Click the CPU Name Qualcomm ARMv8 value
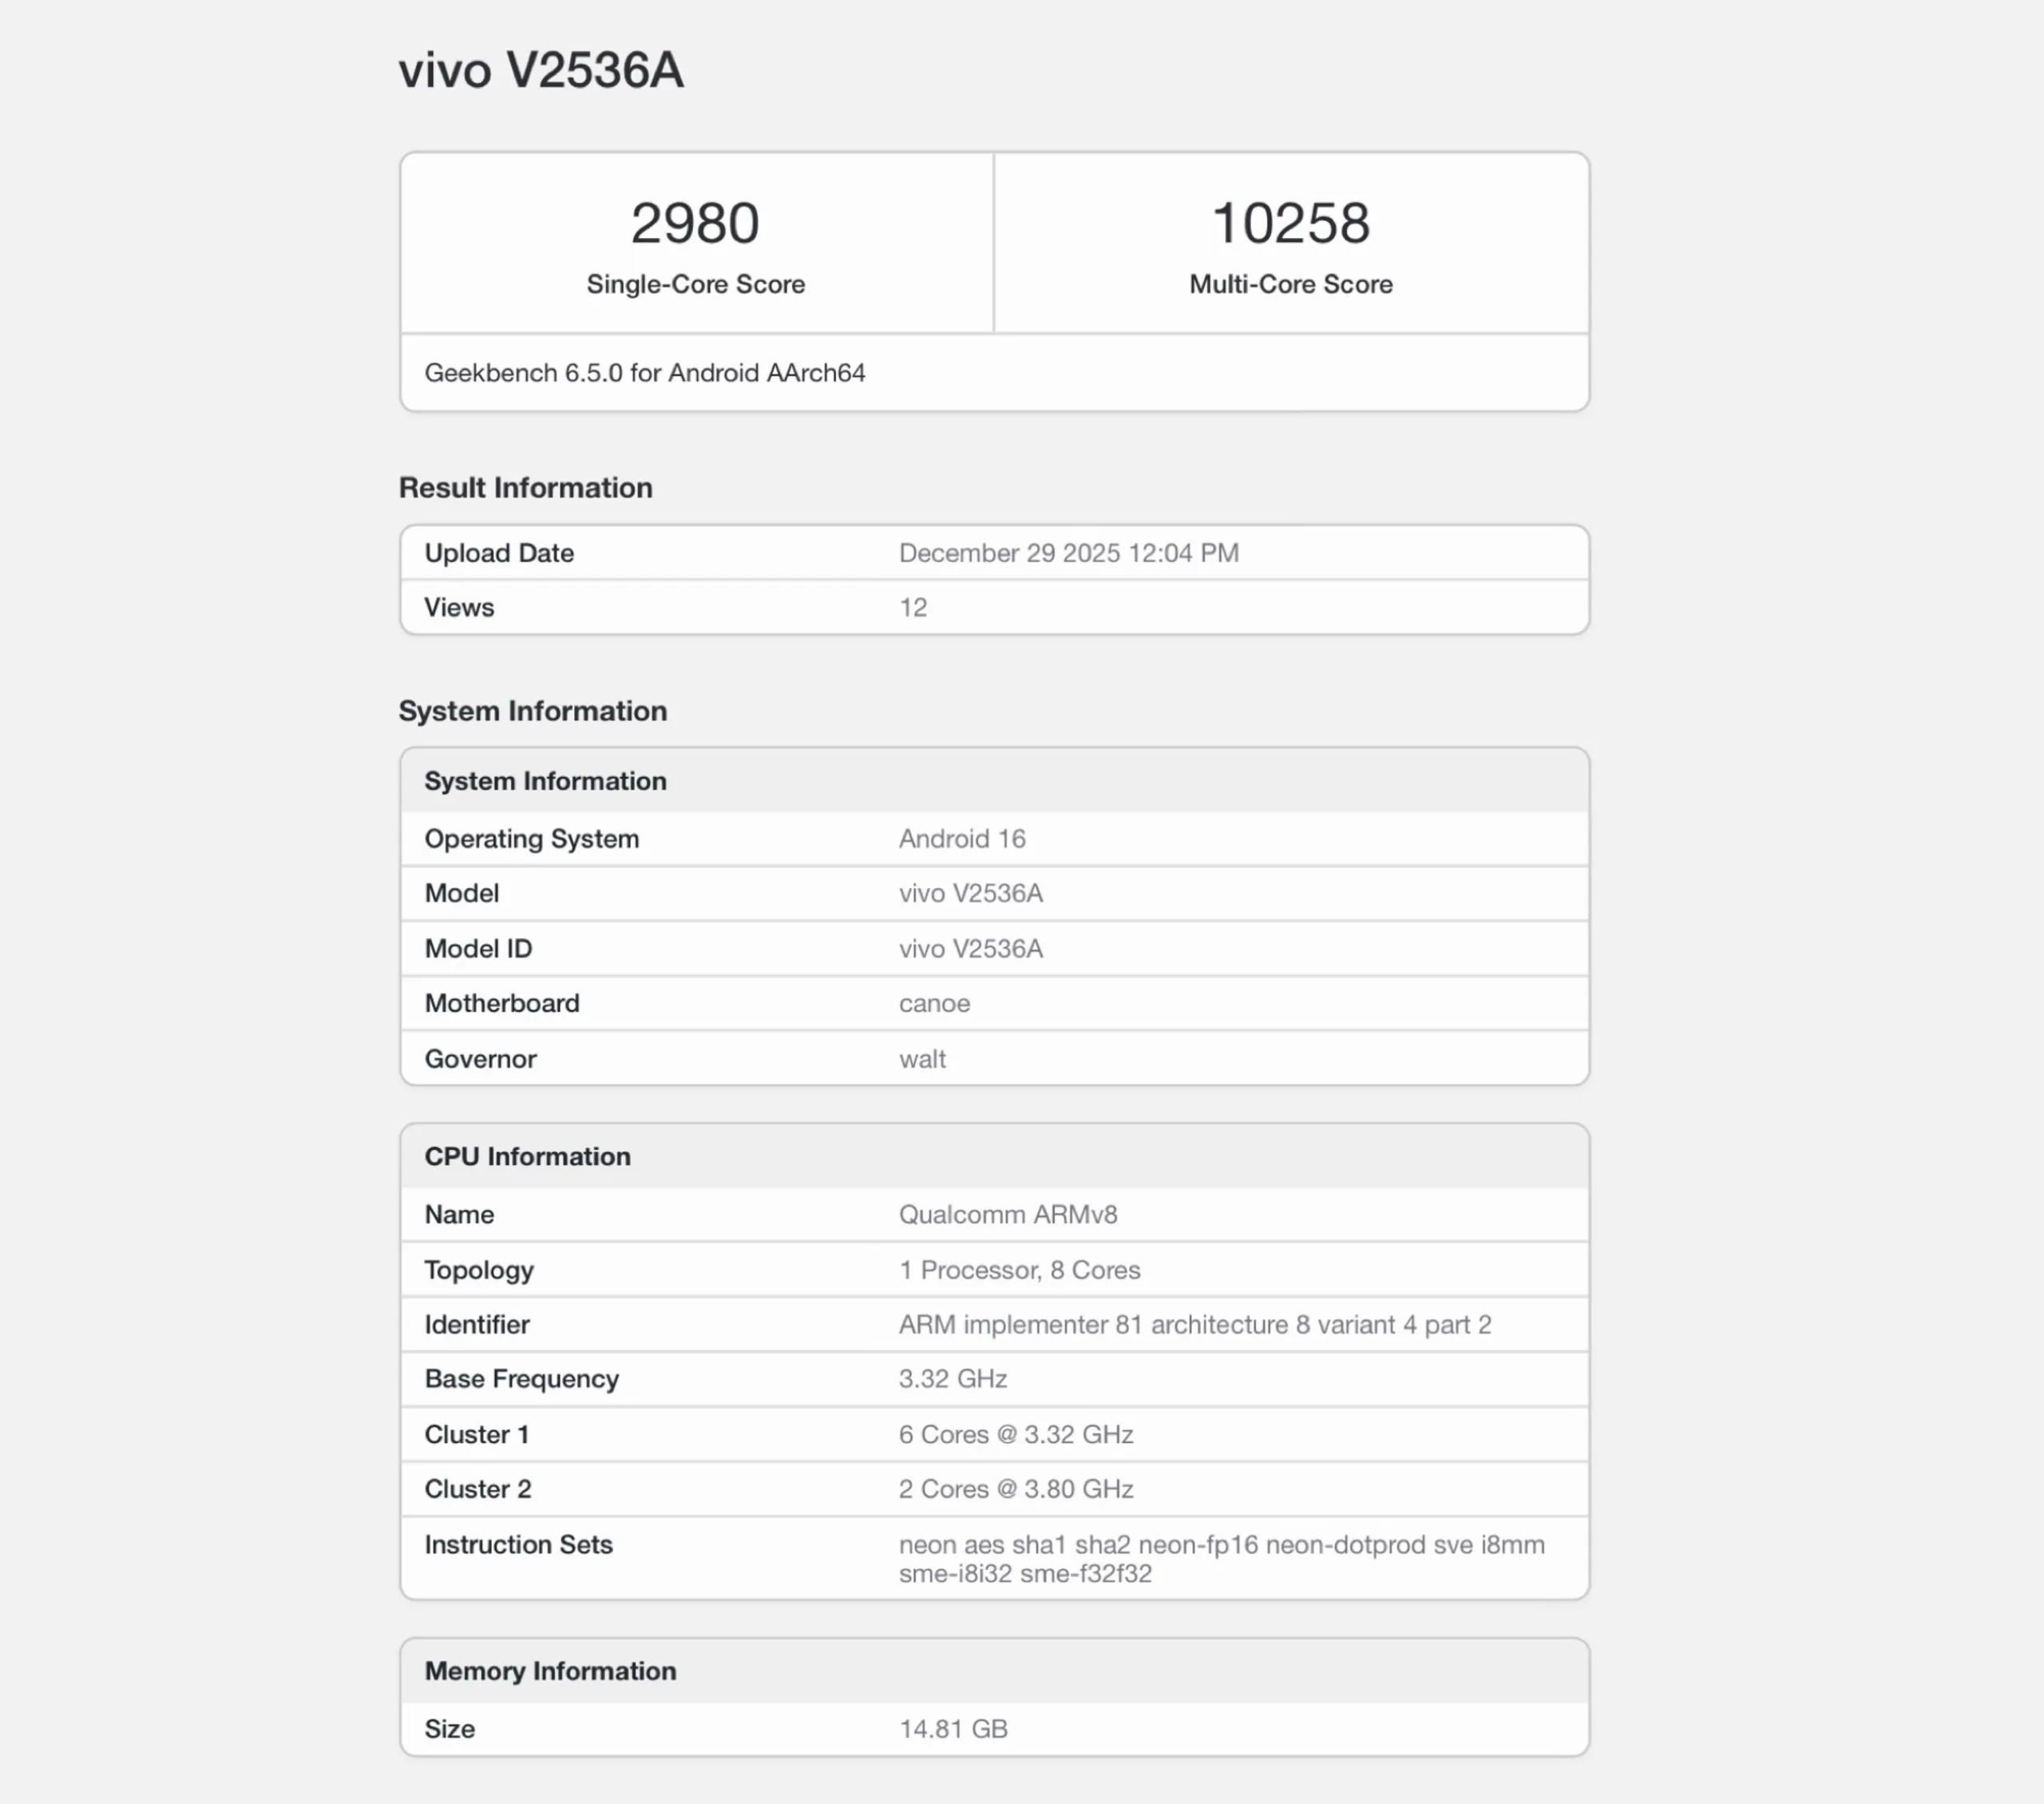This screenshot has height=1804, width=2044. coord(1007,1215)
